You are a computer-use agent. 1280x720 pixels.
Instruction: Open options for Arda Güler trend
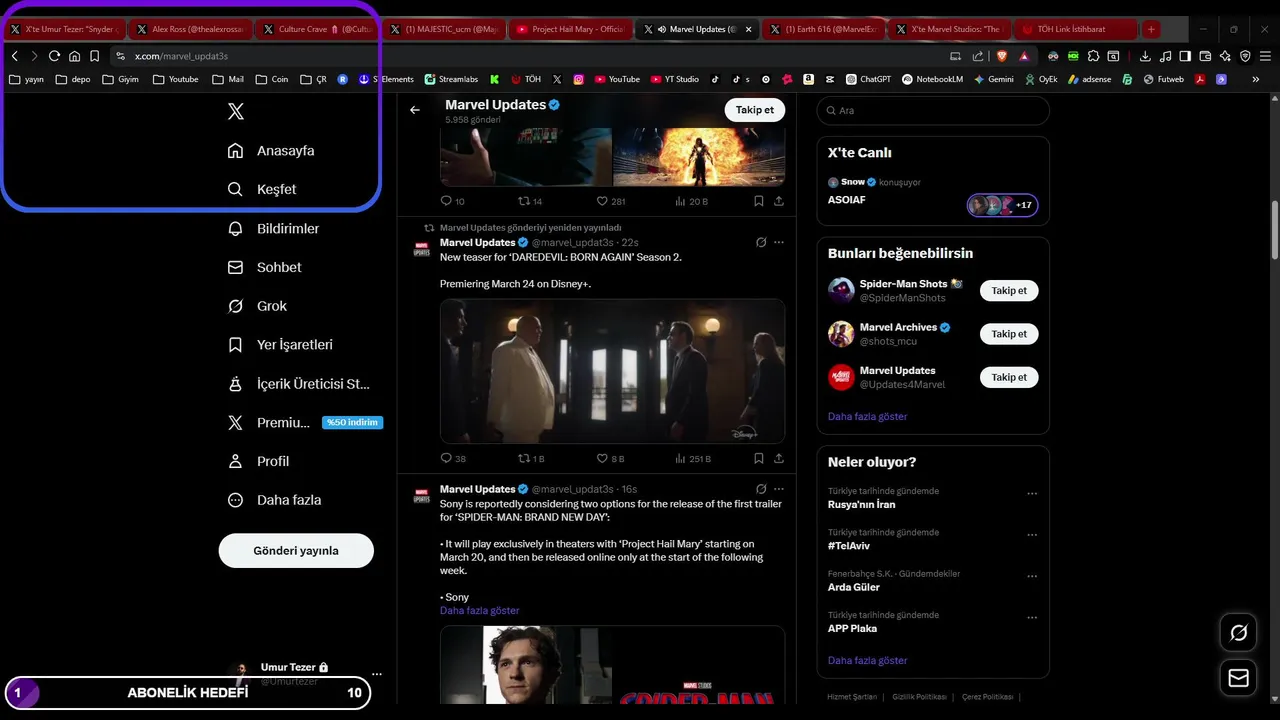coord(1032,577)
